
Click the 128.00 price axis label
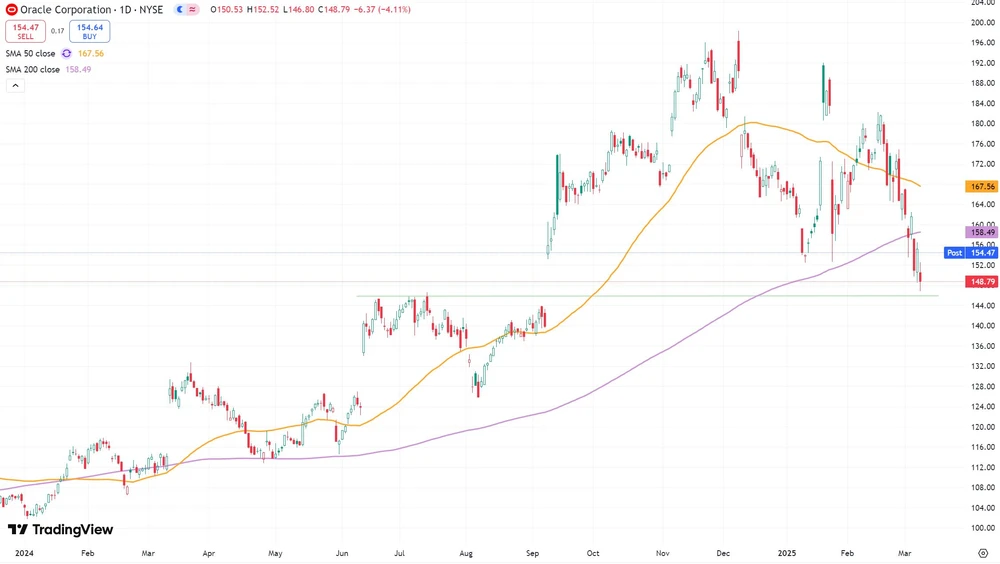pyautogui.click(x=983, y=386)
